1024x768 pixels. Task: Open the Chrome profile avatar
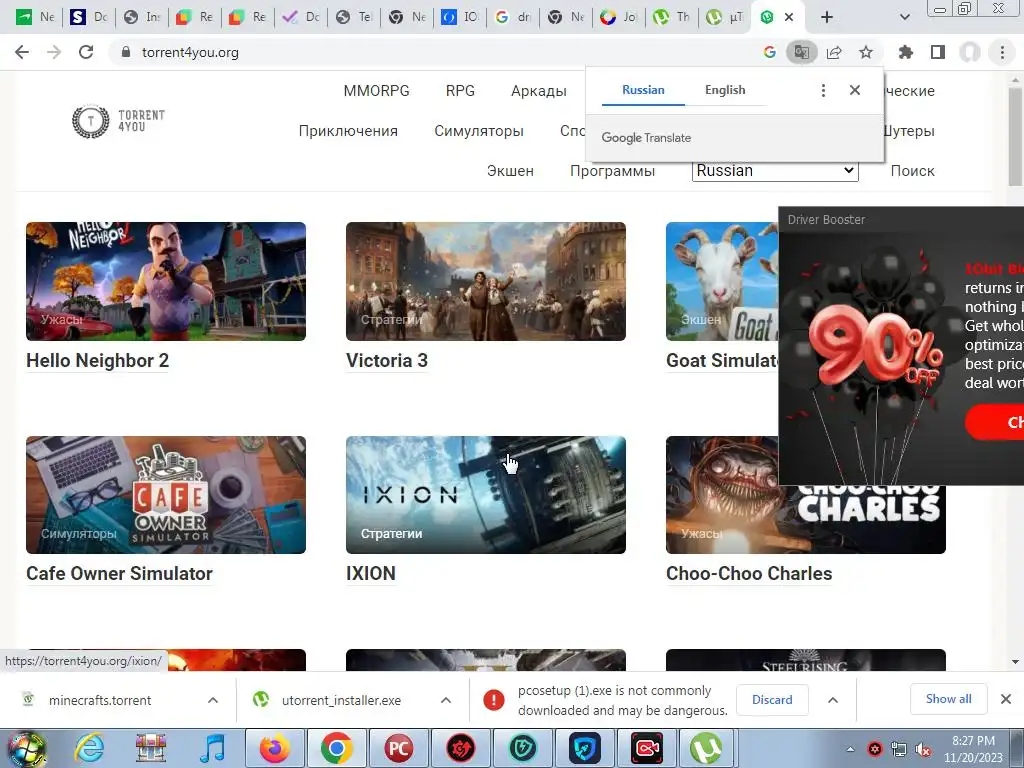click(970, 52)
